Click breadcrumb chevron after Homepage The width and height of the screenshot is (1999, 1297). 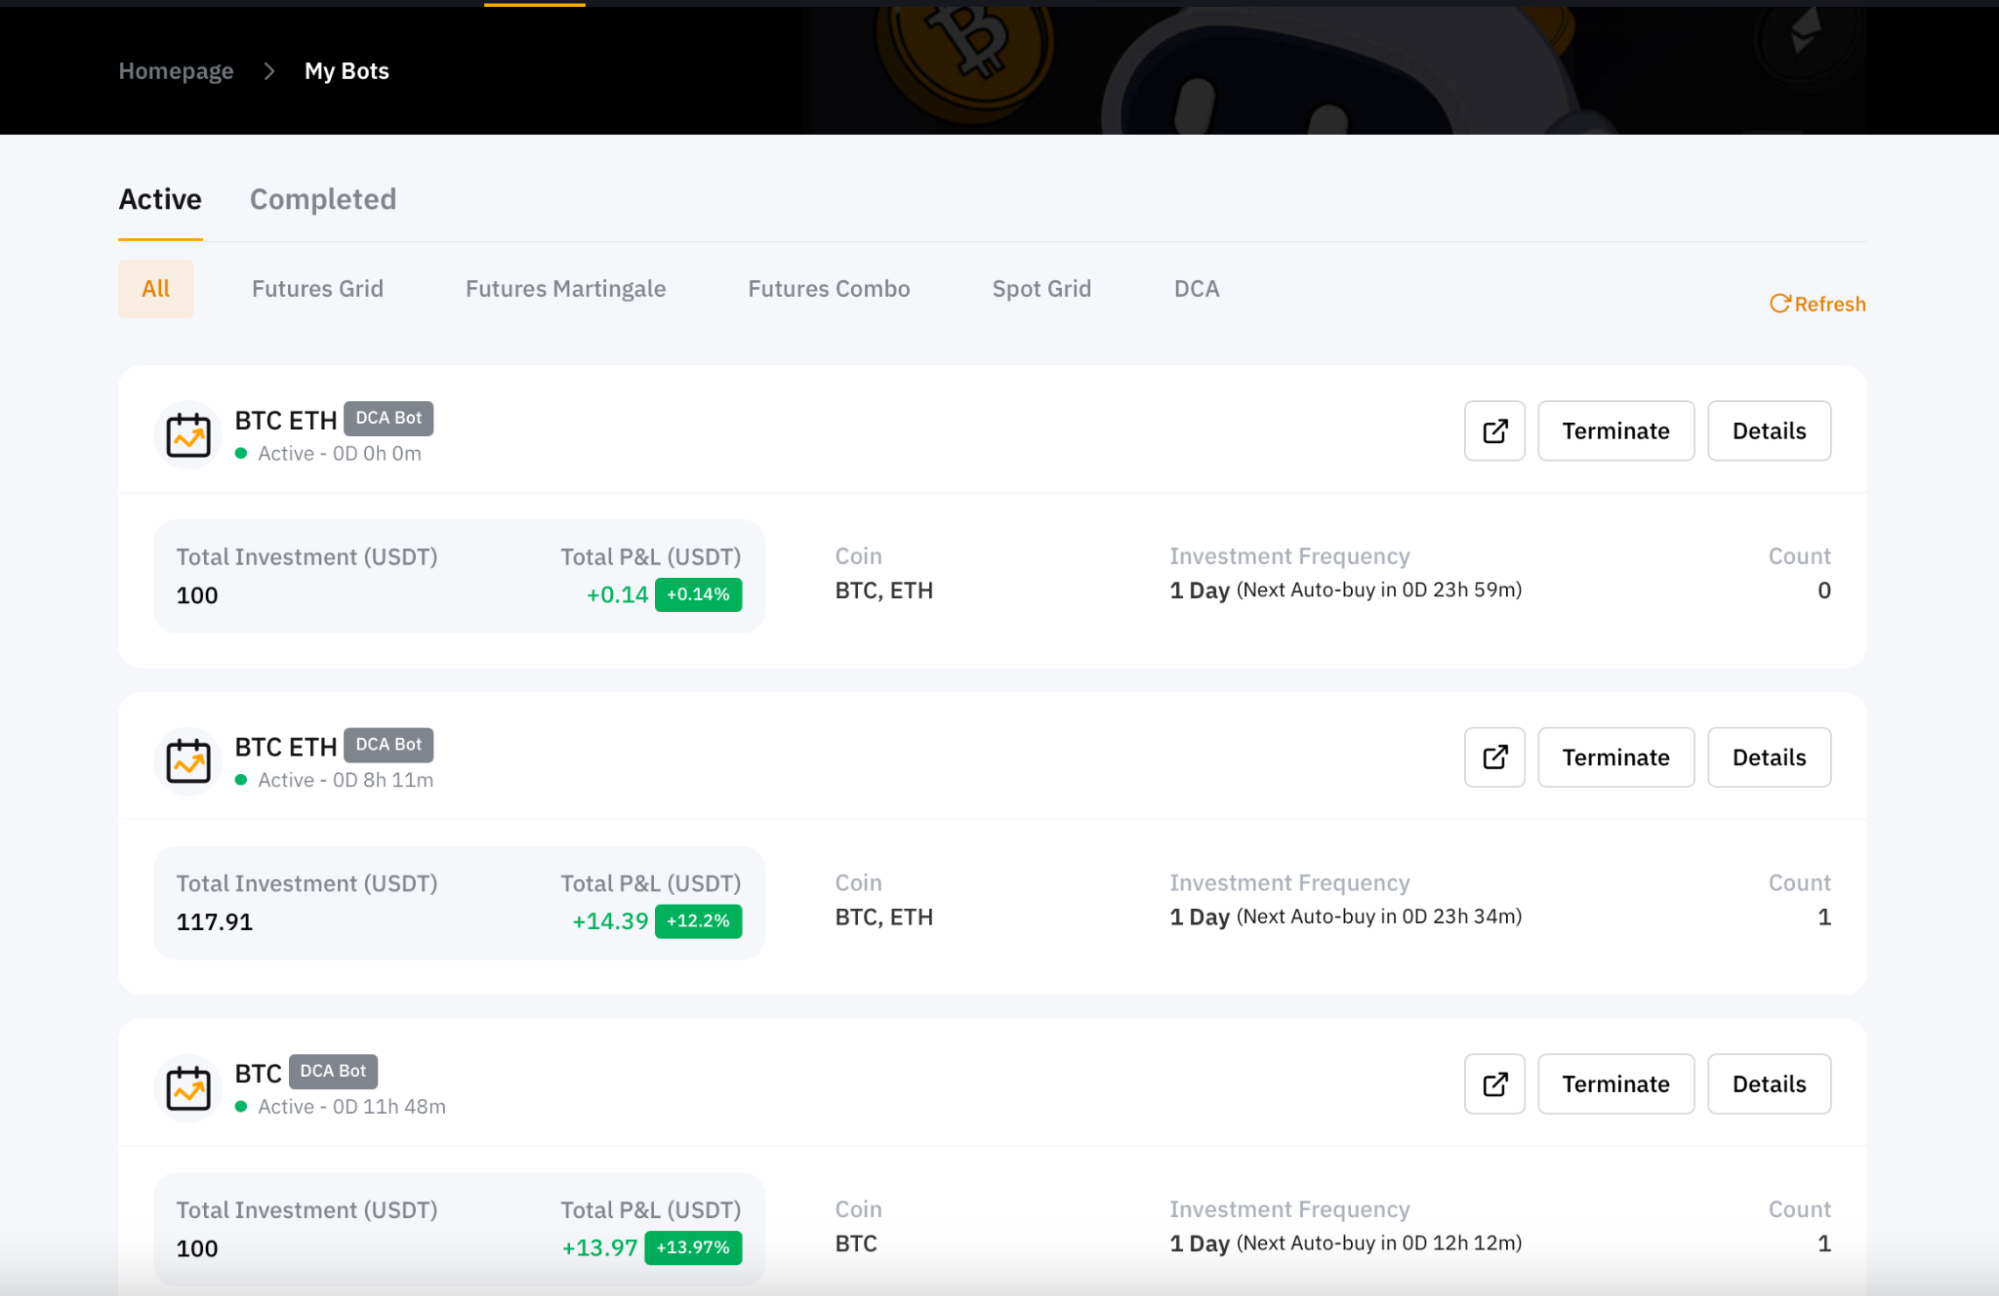pos(269,71)
